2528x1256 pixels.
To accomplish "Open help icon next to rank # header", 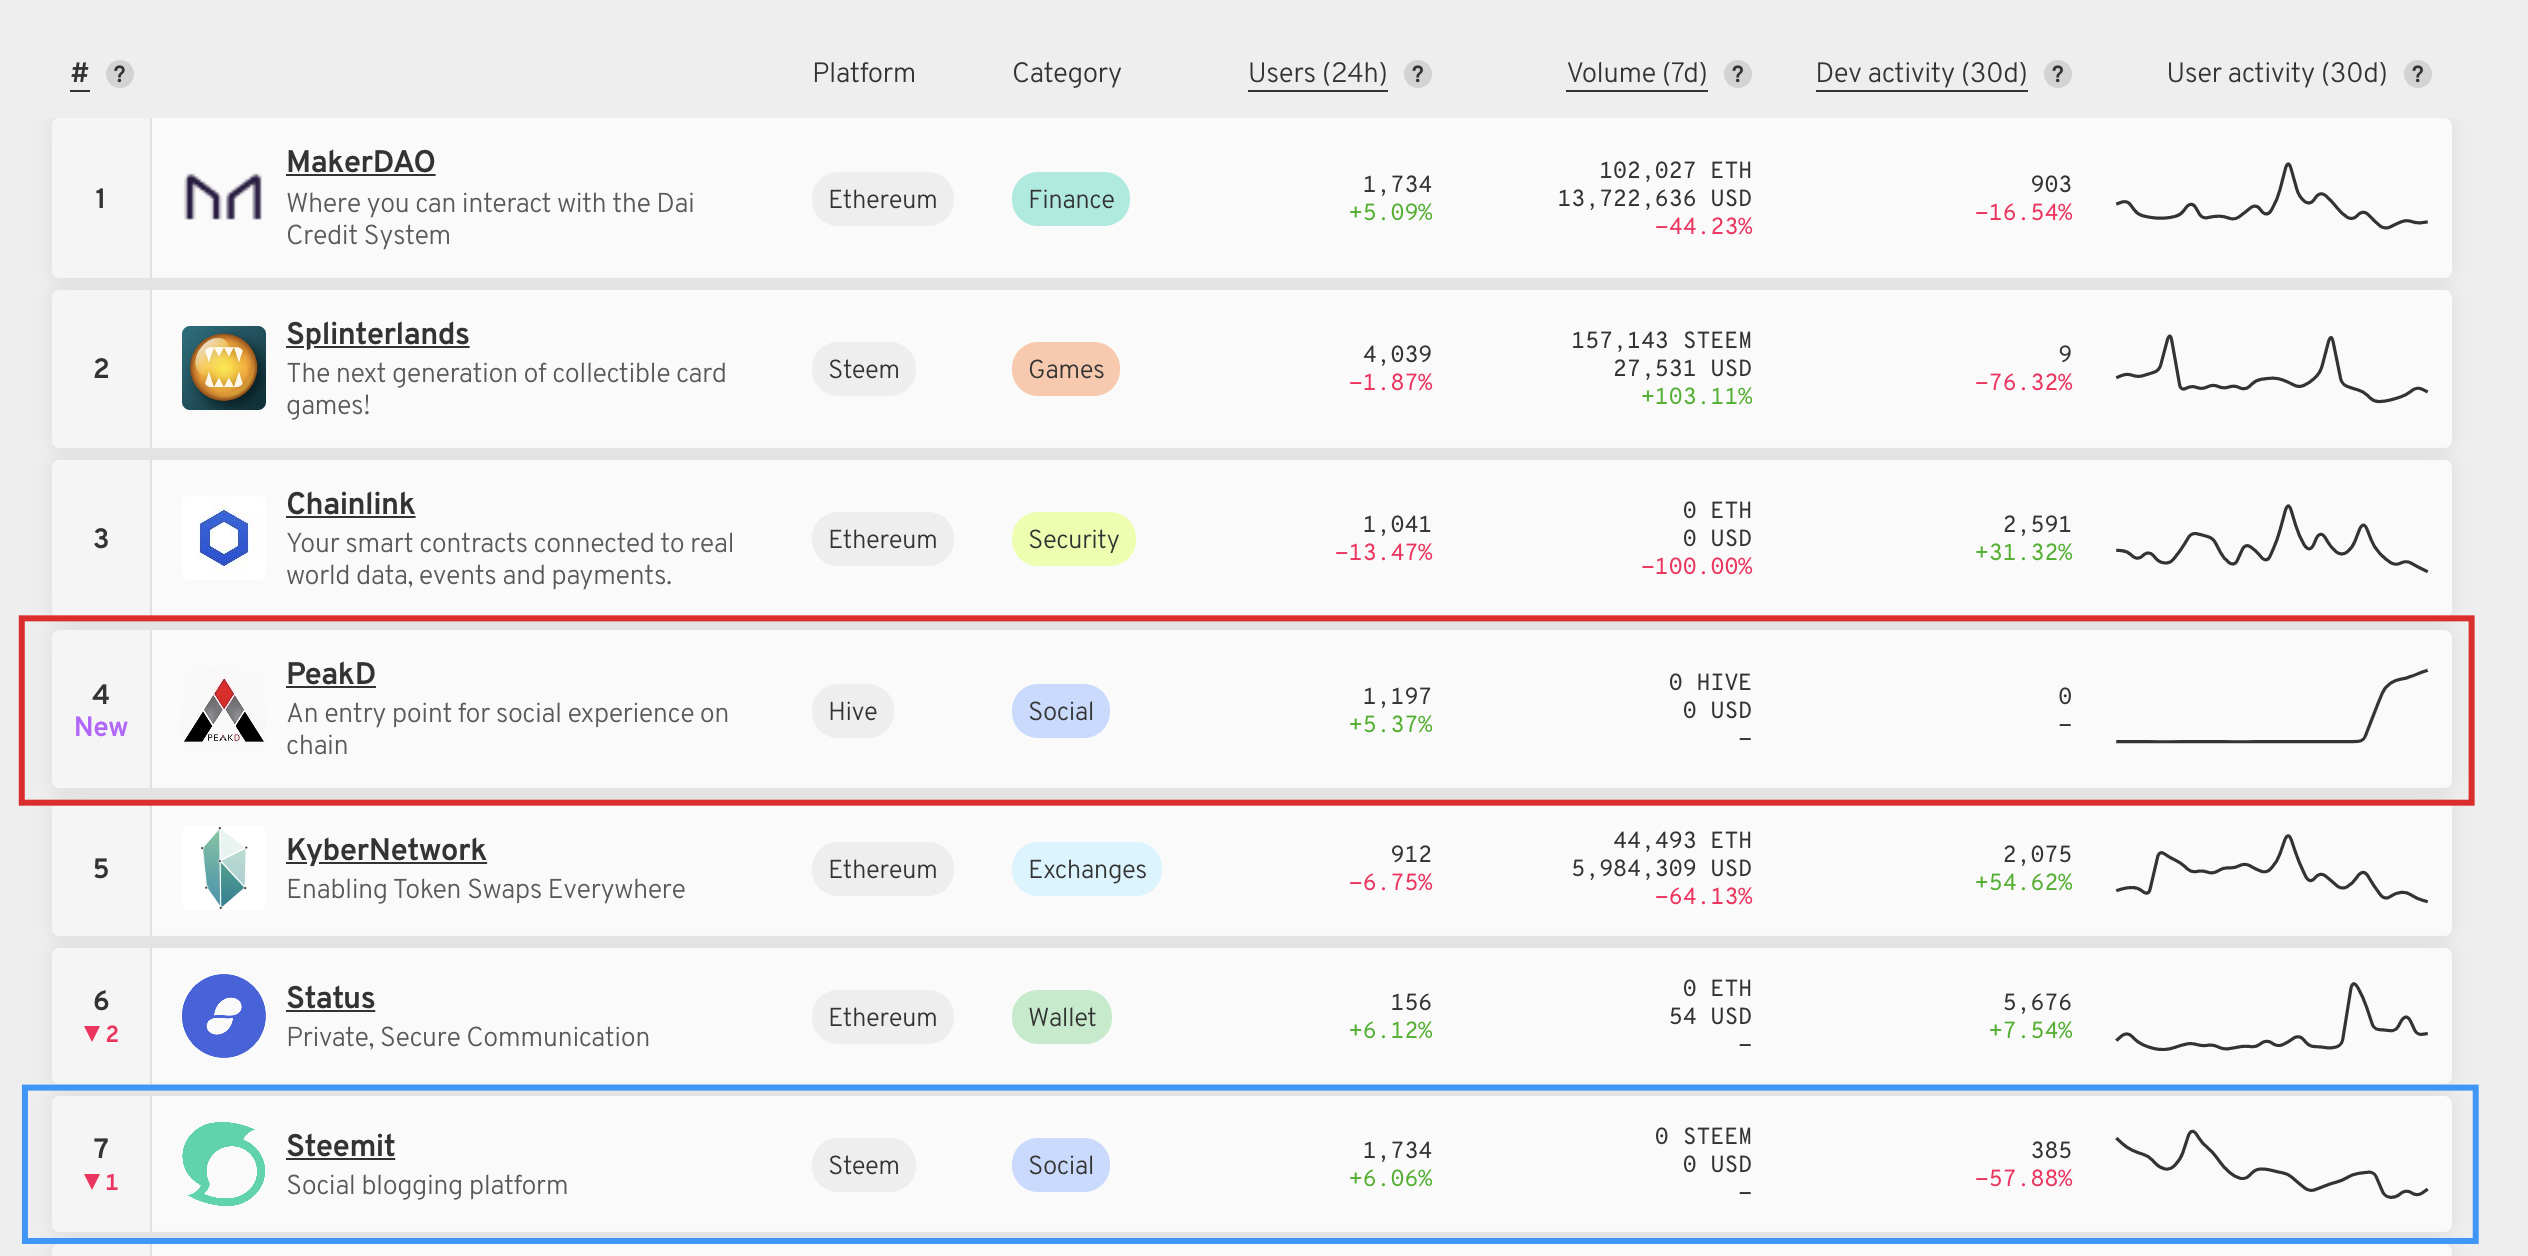I will pyautogui.click(x=120, y=74).
